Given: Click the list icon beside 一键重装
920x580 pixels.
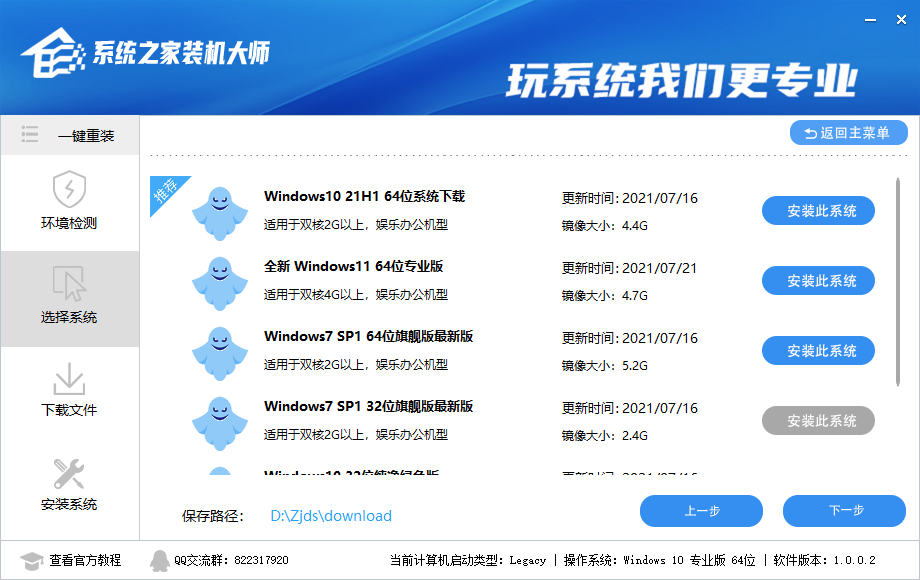Looking at the screenshot, I should click(x=30, y=134).
